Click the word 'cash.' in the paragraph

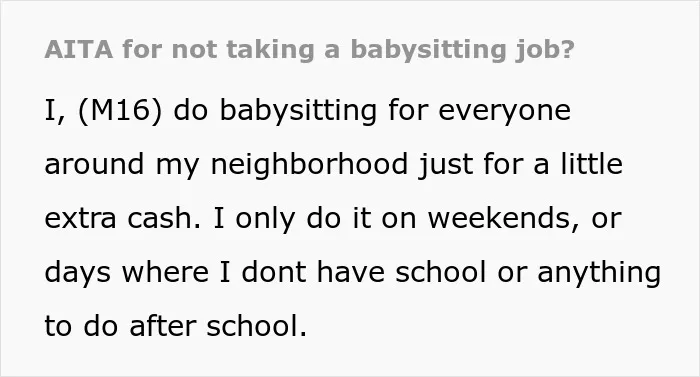pyautogui.click(x=164, y=218)
